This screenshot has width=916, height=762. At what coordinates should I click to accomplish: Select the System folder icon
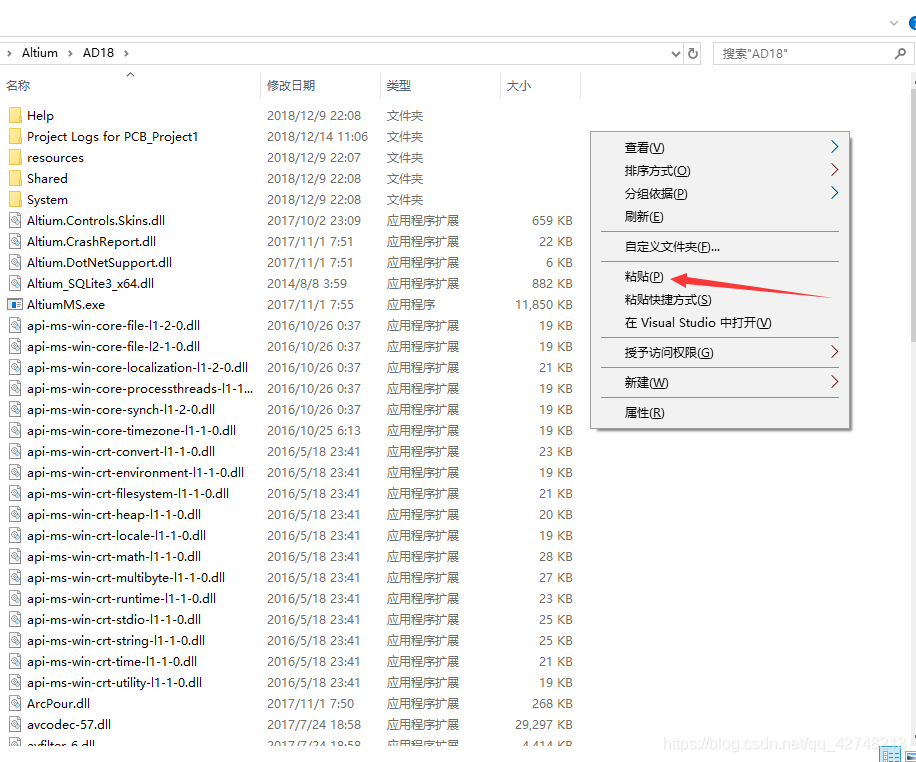pos(15,199)
